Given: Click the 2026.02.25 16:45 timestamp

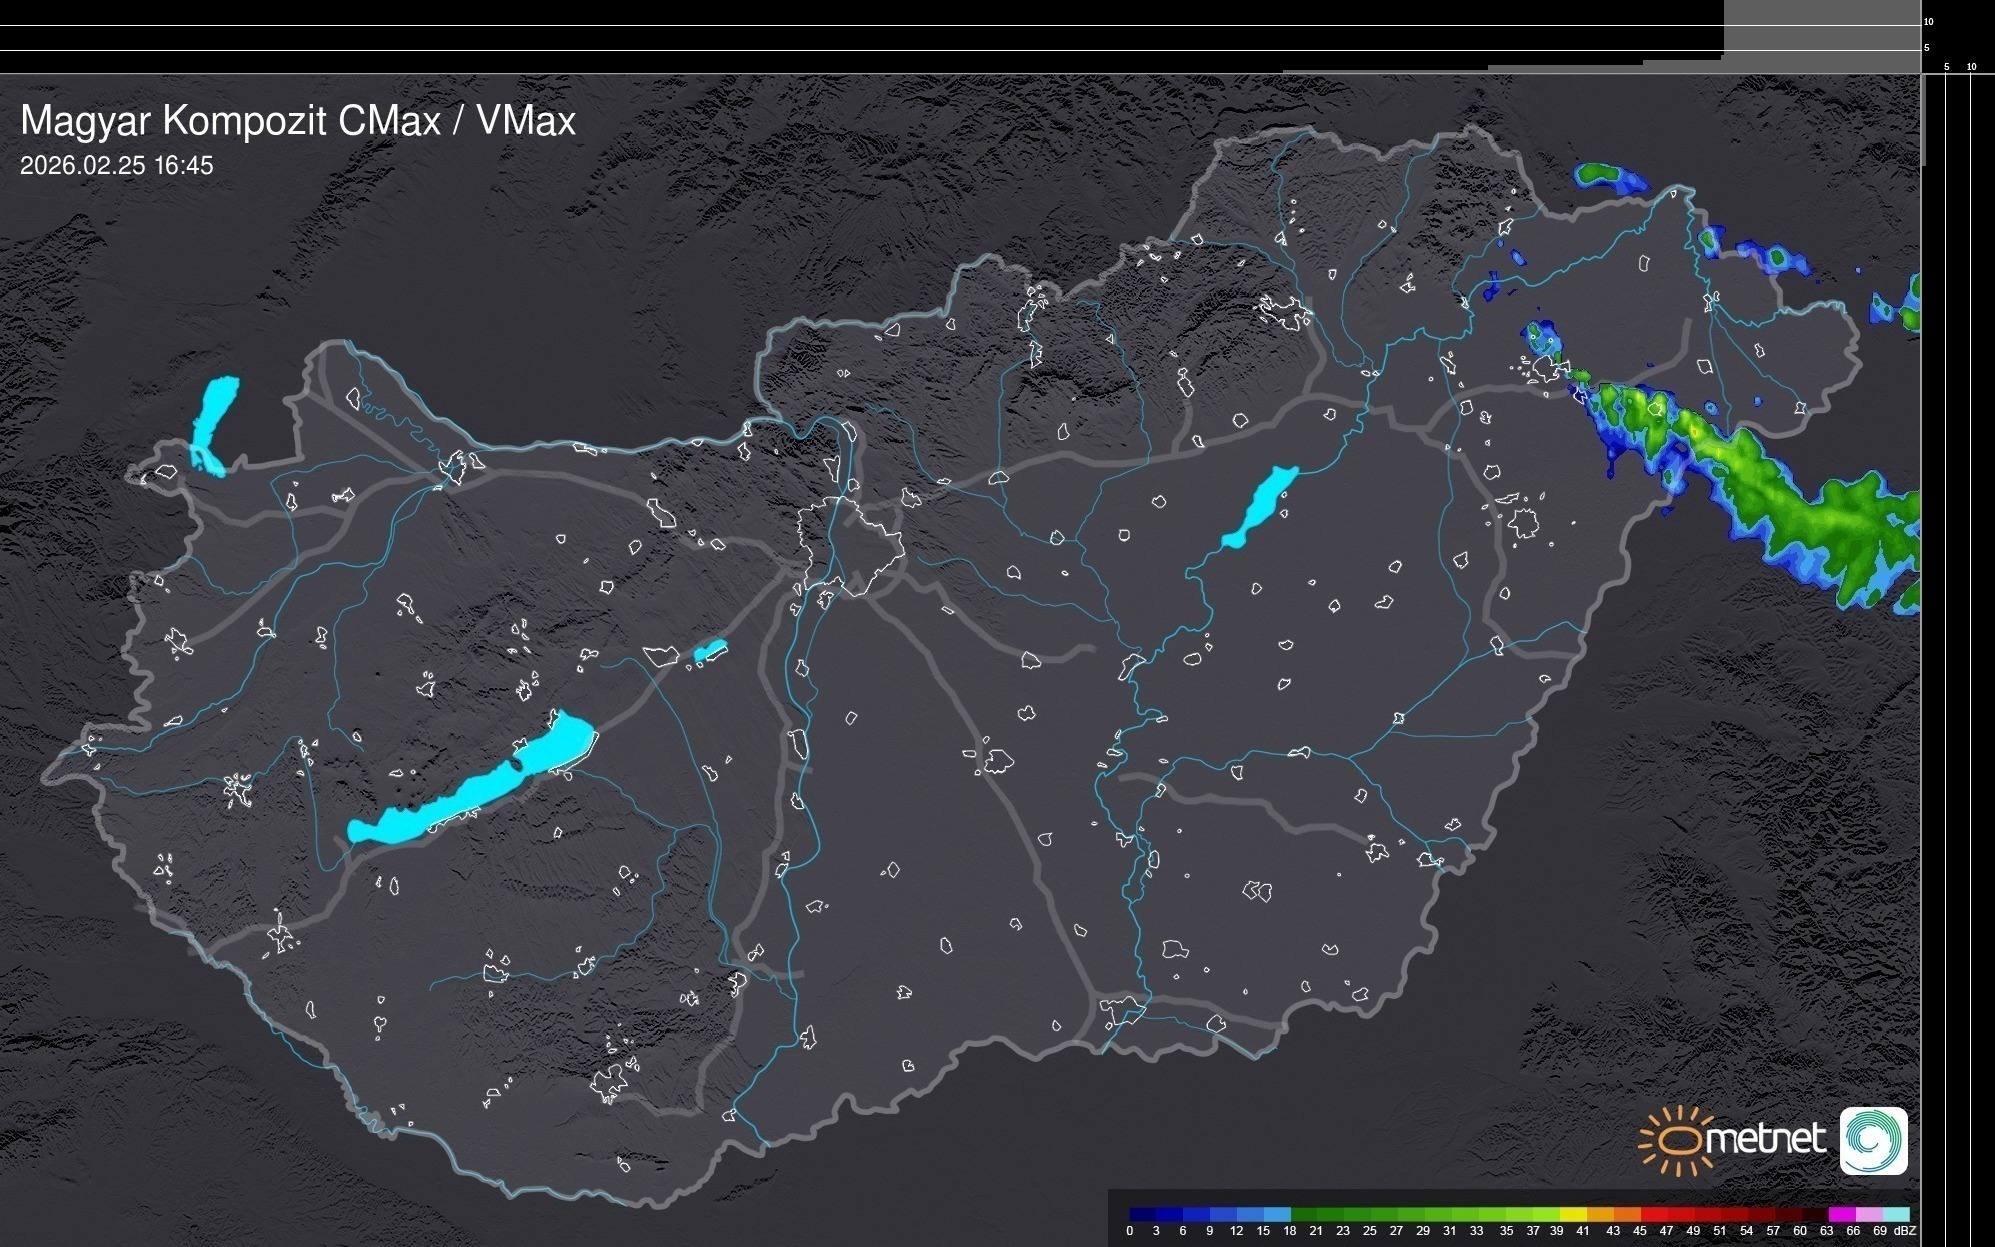Looking at the screenshot, I should coord(116,166).
